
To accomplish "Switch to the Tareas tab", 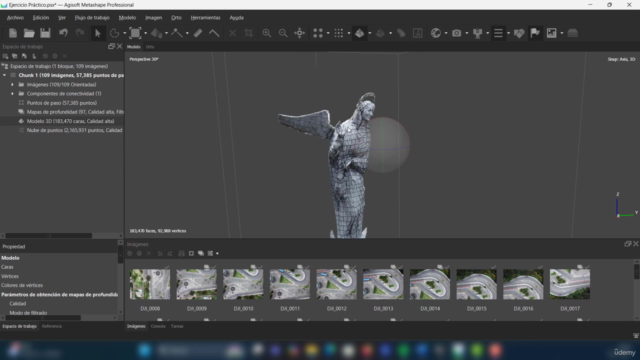I will (x=177, y=326).
